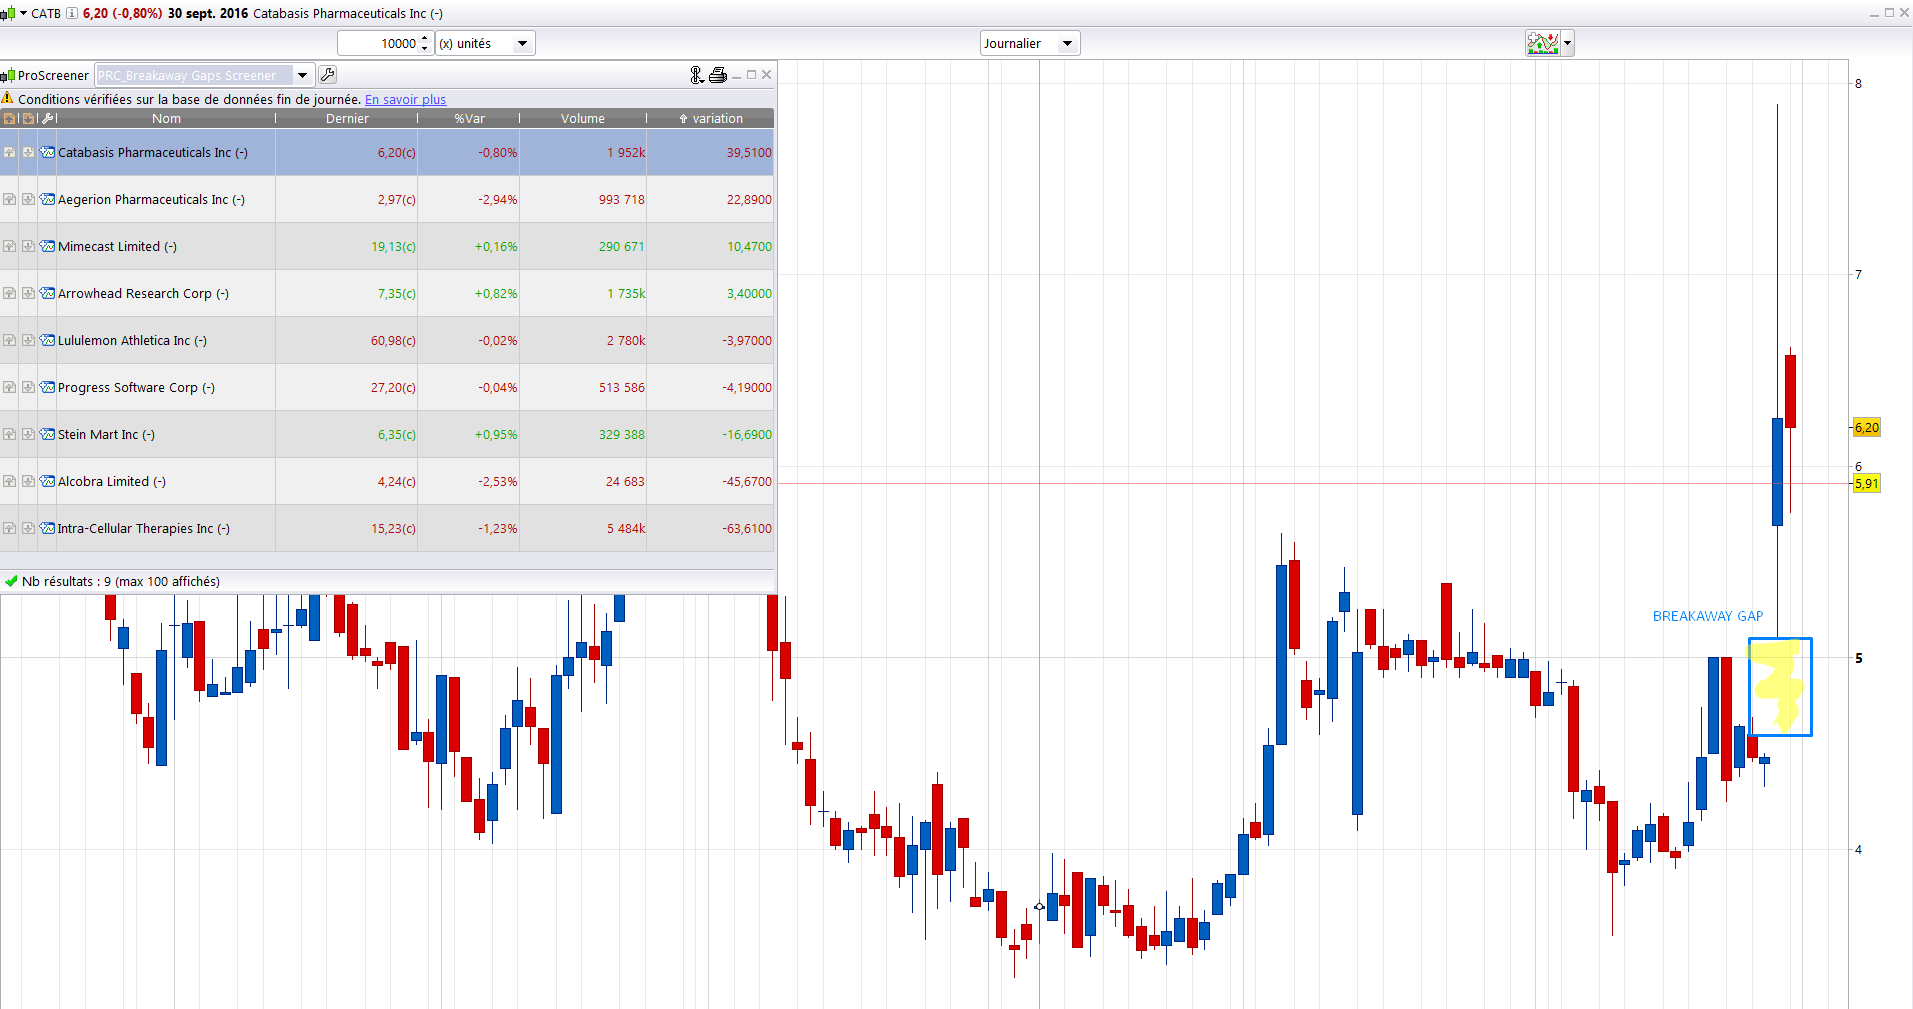Sort by the variation column header

tap(711, 118)
